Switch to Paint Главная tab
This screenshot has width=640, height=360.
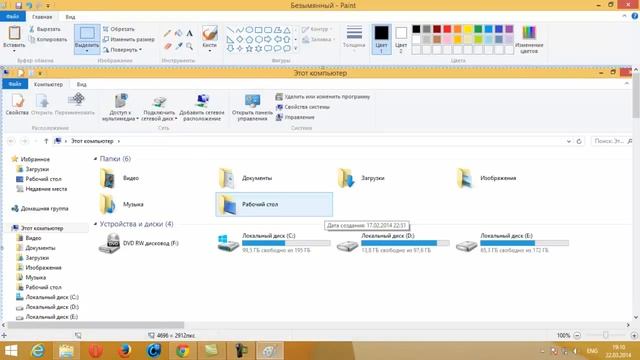coord(42,17)
